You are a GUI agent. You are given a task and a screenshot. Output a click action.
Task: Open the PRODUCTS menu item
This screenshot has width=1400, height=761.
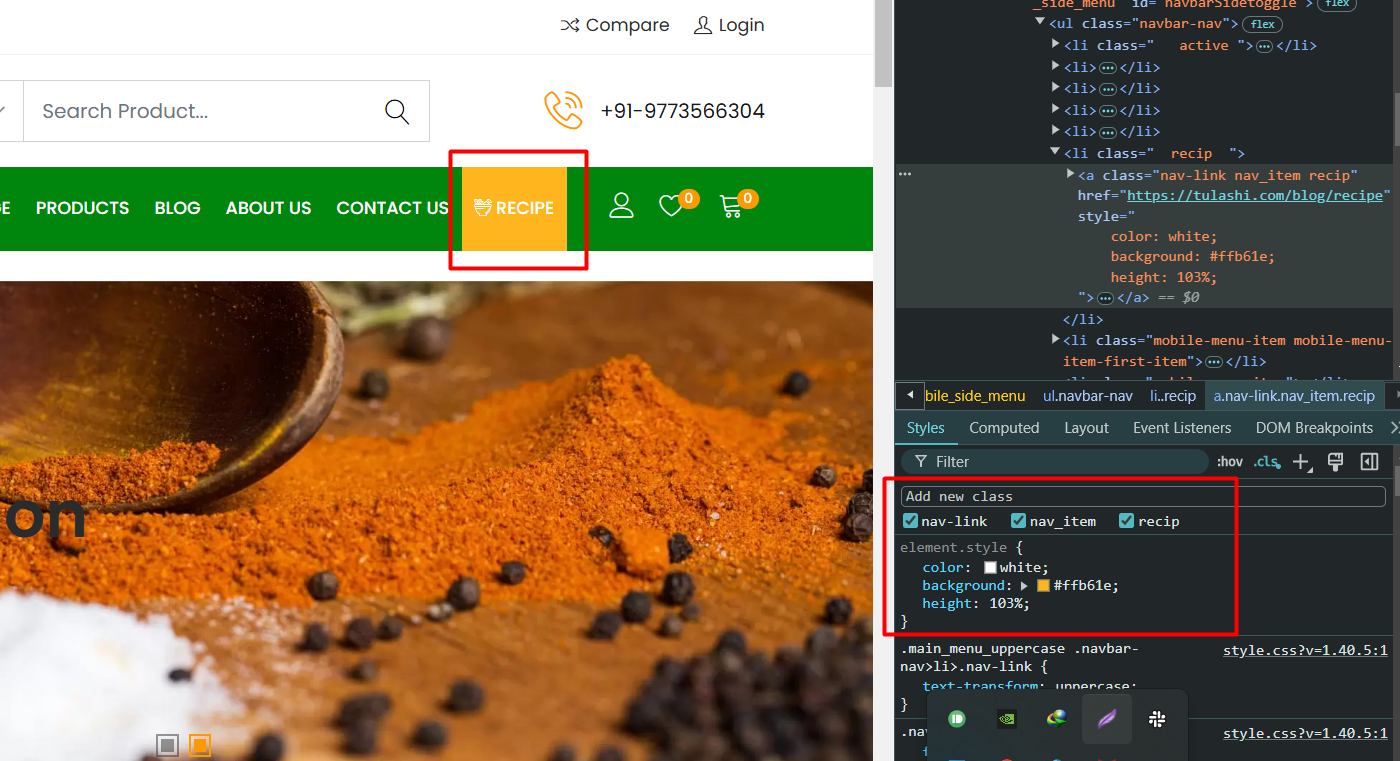point(82,208)
